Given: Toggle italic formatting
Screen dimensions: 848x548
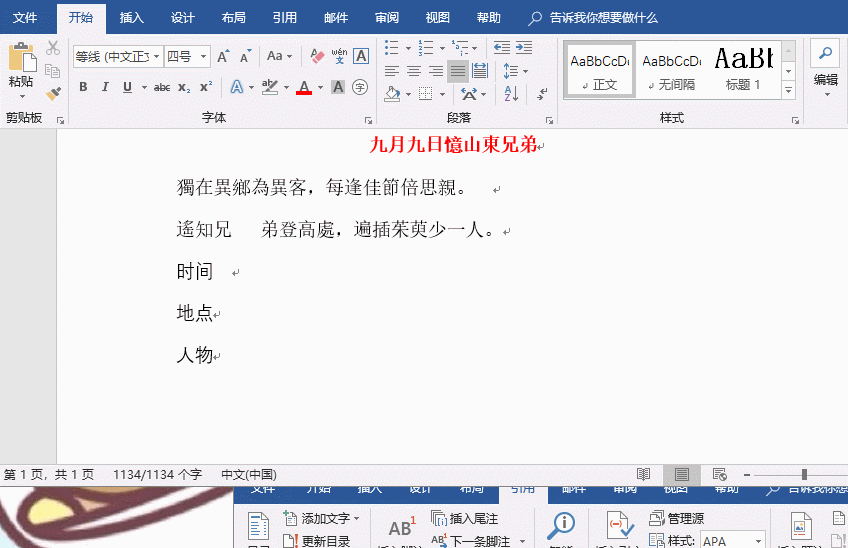Looking at the screenshot, I should click(x=105, y=87).
